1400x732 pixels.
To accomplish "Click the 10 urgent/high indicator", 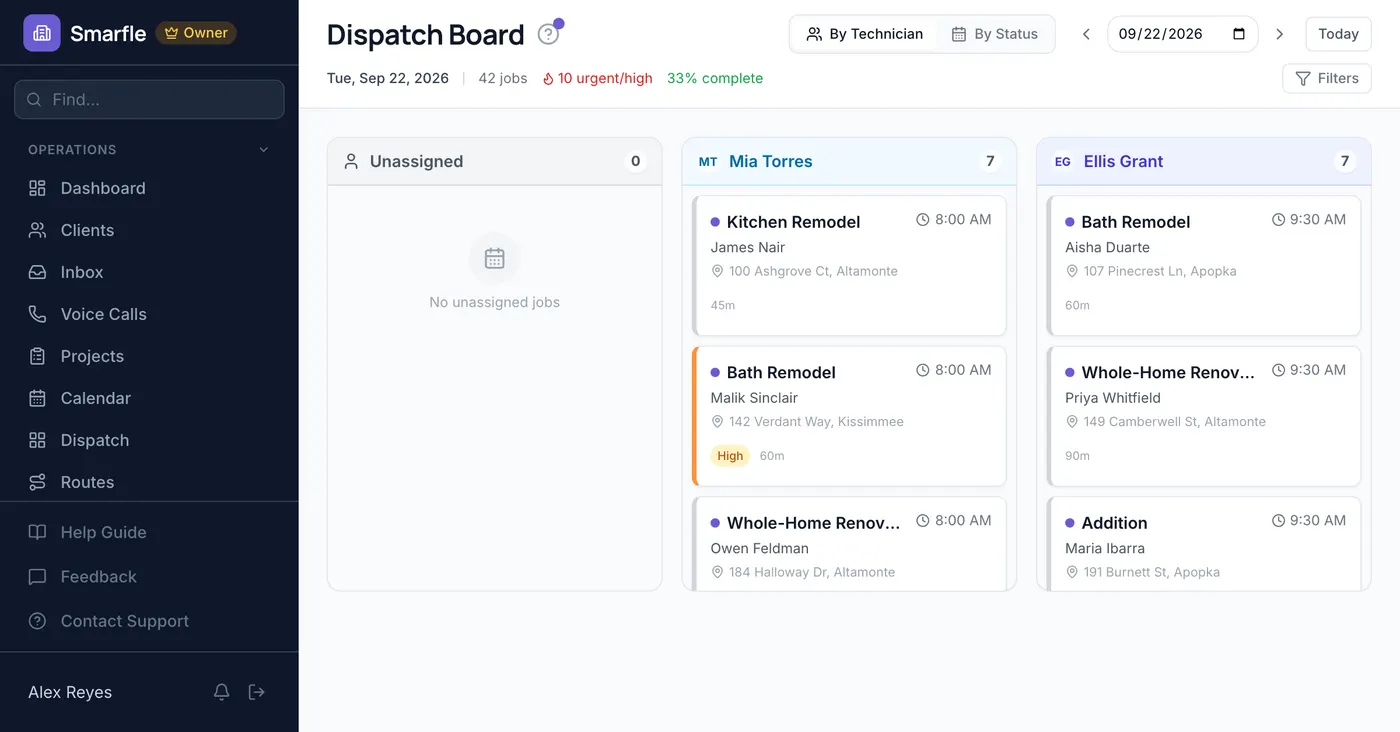I will (597, 78).
